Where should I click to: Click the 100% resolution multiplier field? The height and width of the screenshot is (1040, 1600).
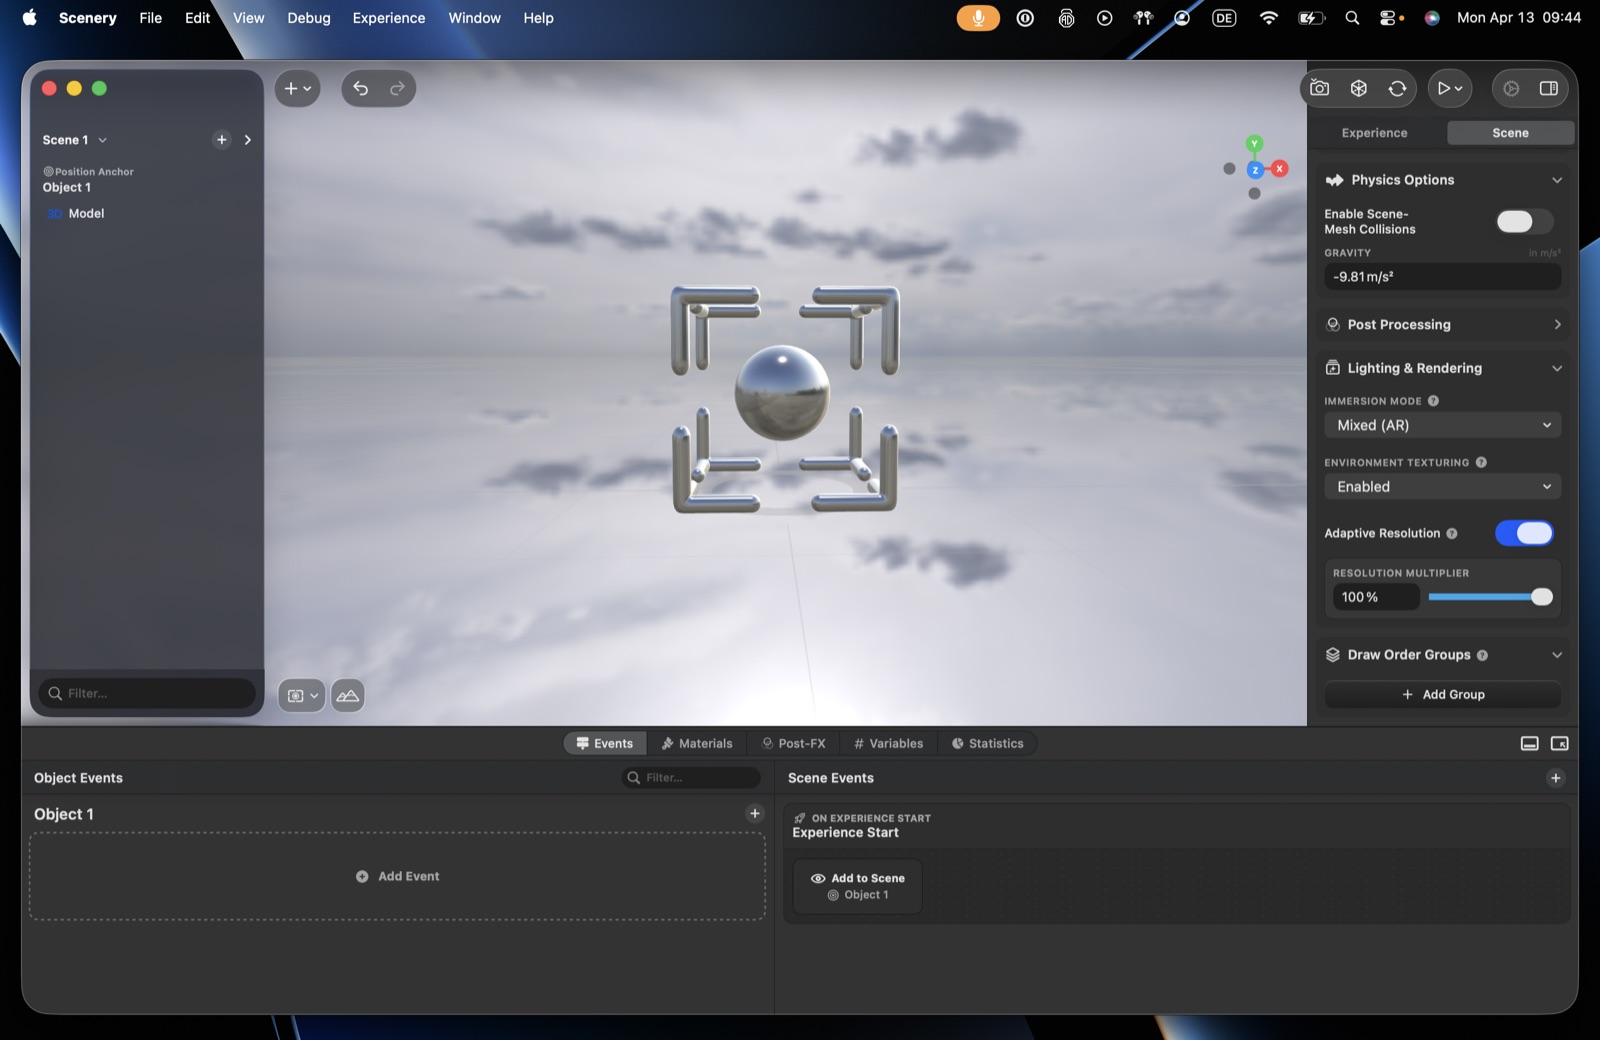1375,597
